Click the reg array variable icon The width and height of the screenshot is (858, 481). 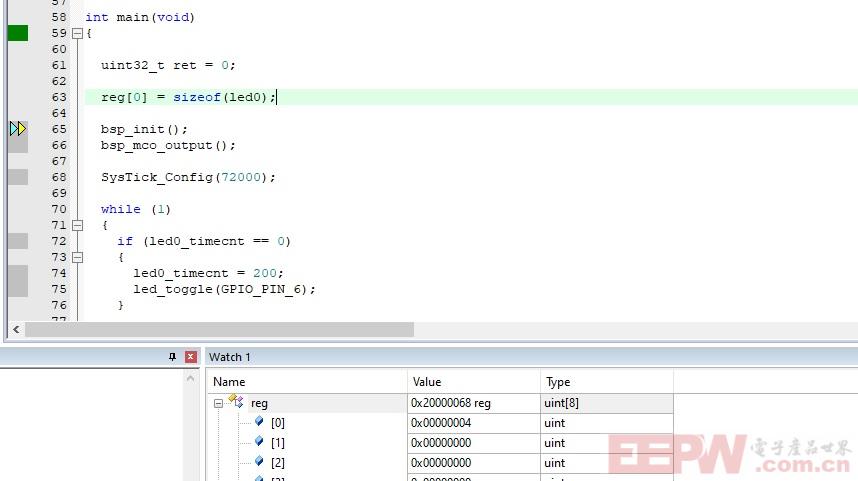click(236, 402)
